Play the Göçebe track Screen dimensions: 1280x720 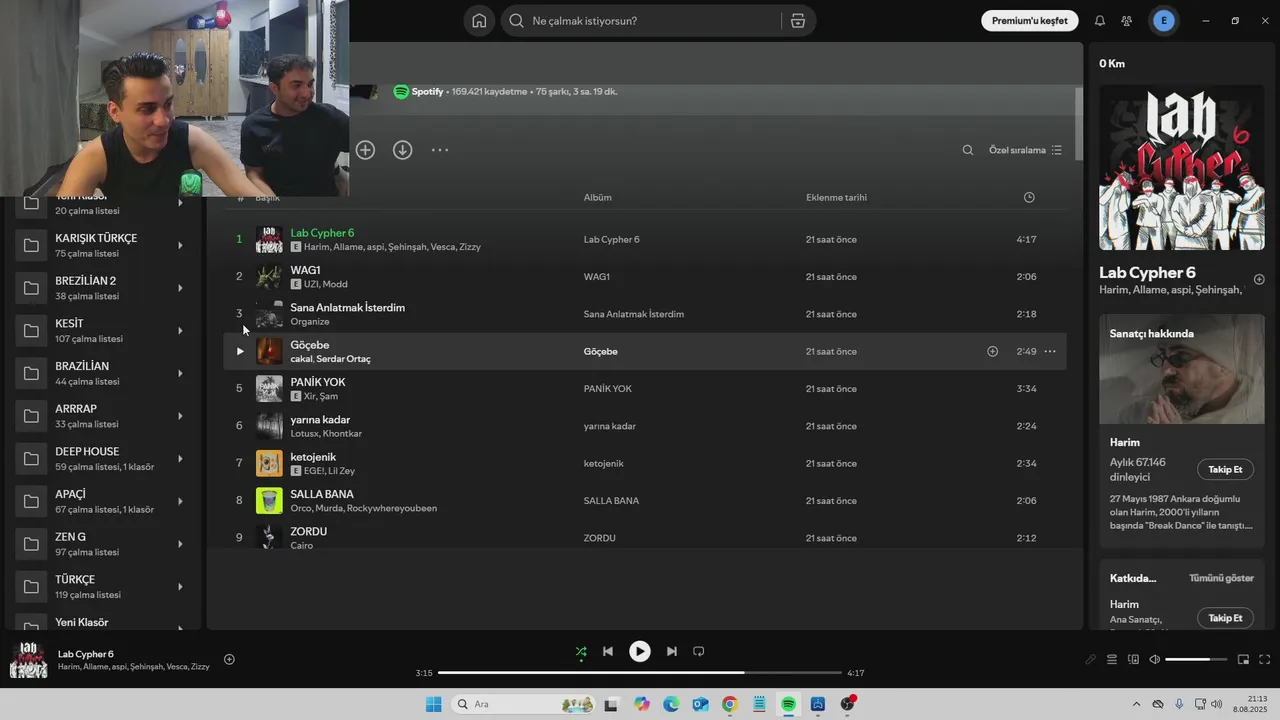point(240,351)
